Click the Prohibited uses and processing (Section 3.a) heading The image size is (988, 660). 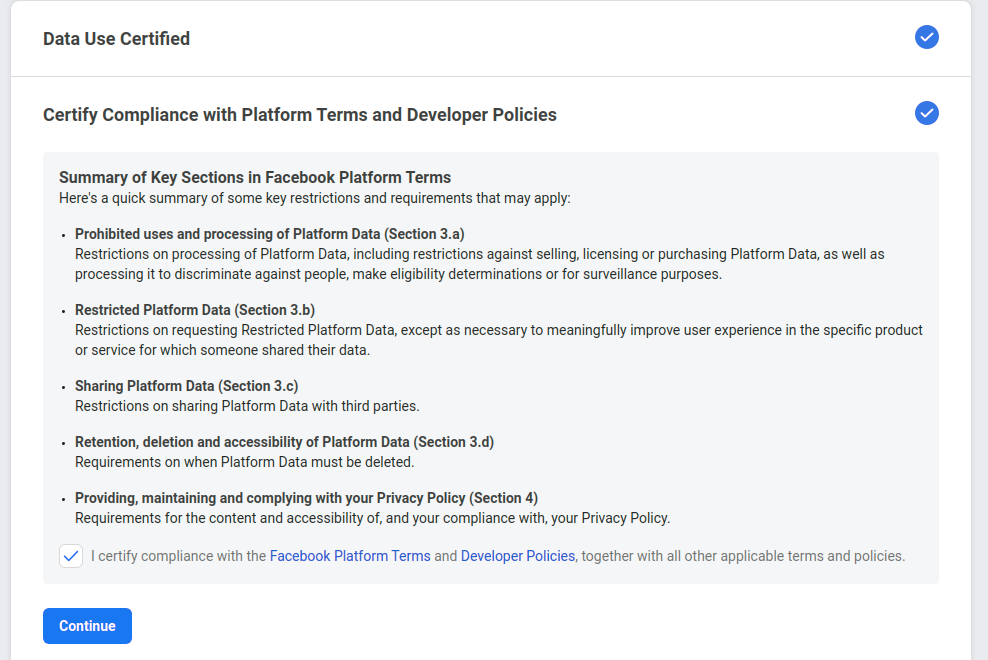[x=270, y=234]
